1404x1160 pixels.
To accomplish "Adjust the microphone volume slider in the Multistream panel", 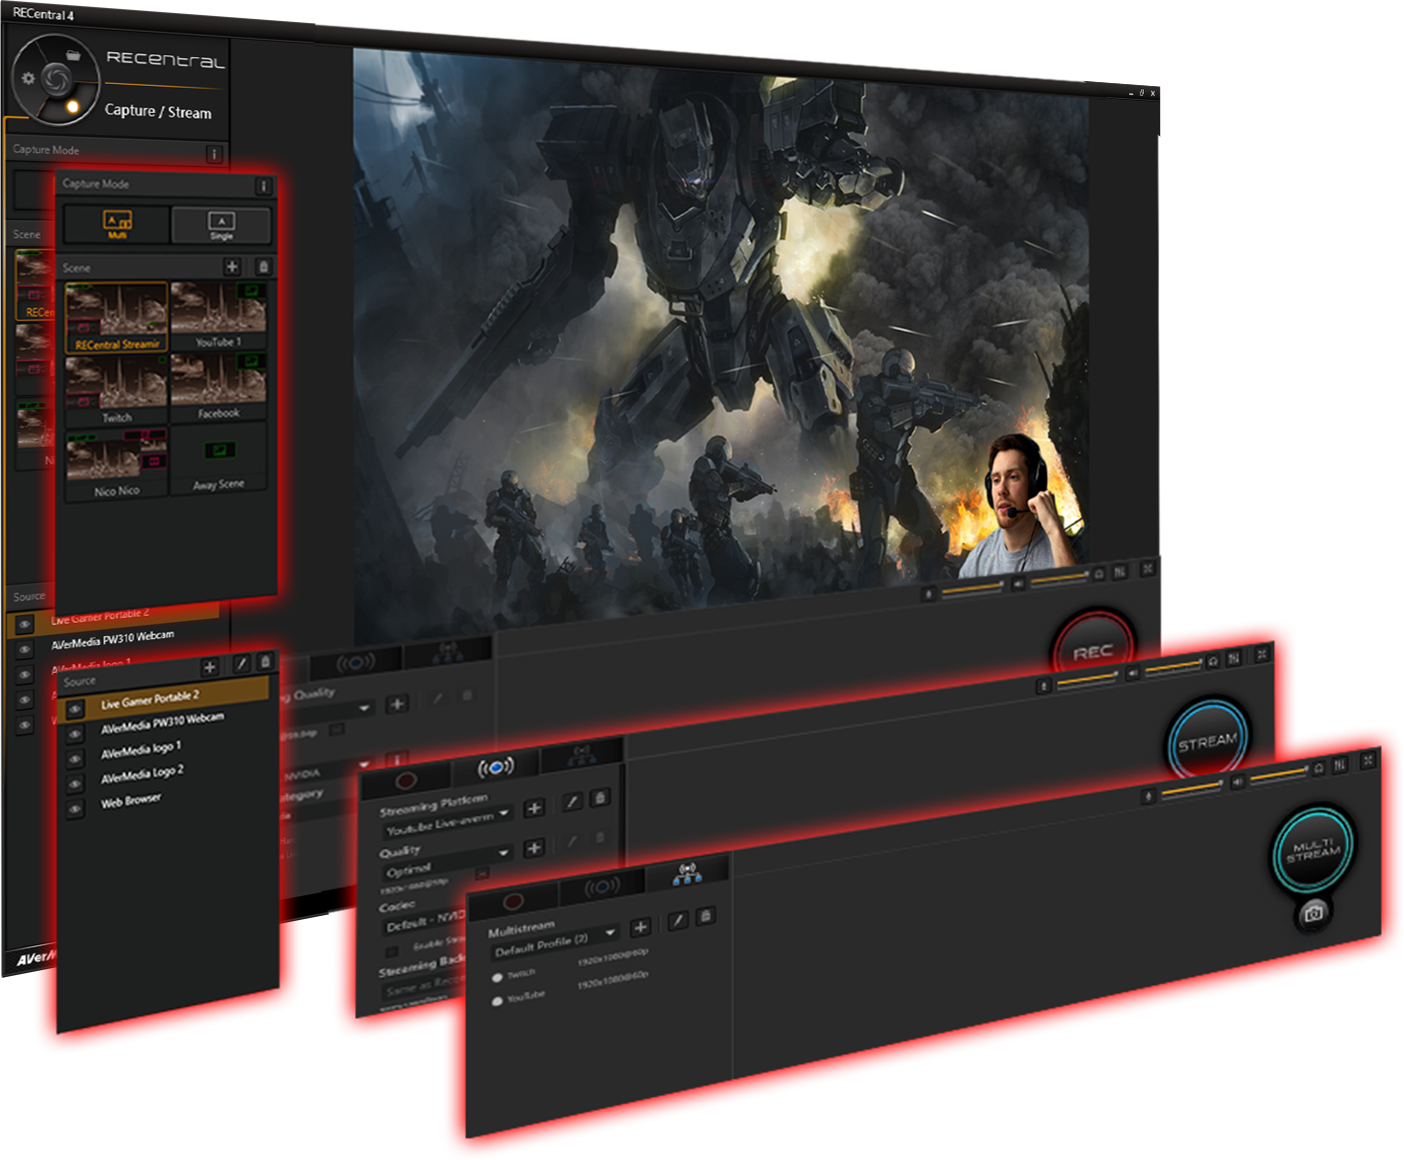I will (1191, 788).
